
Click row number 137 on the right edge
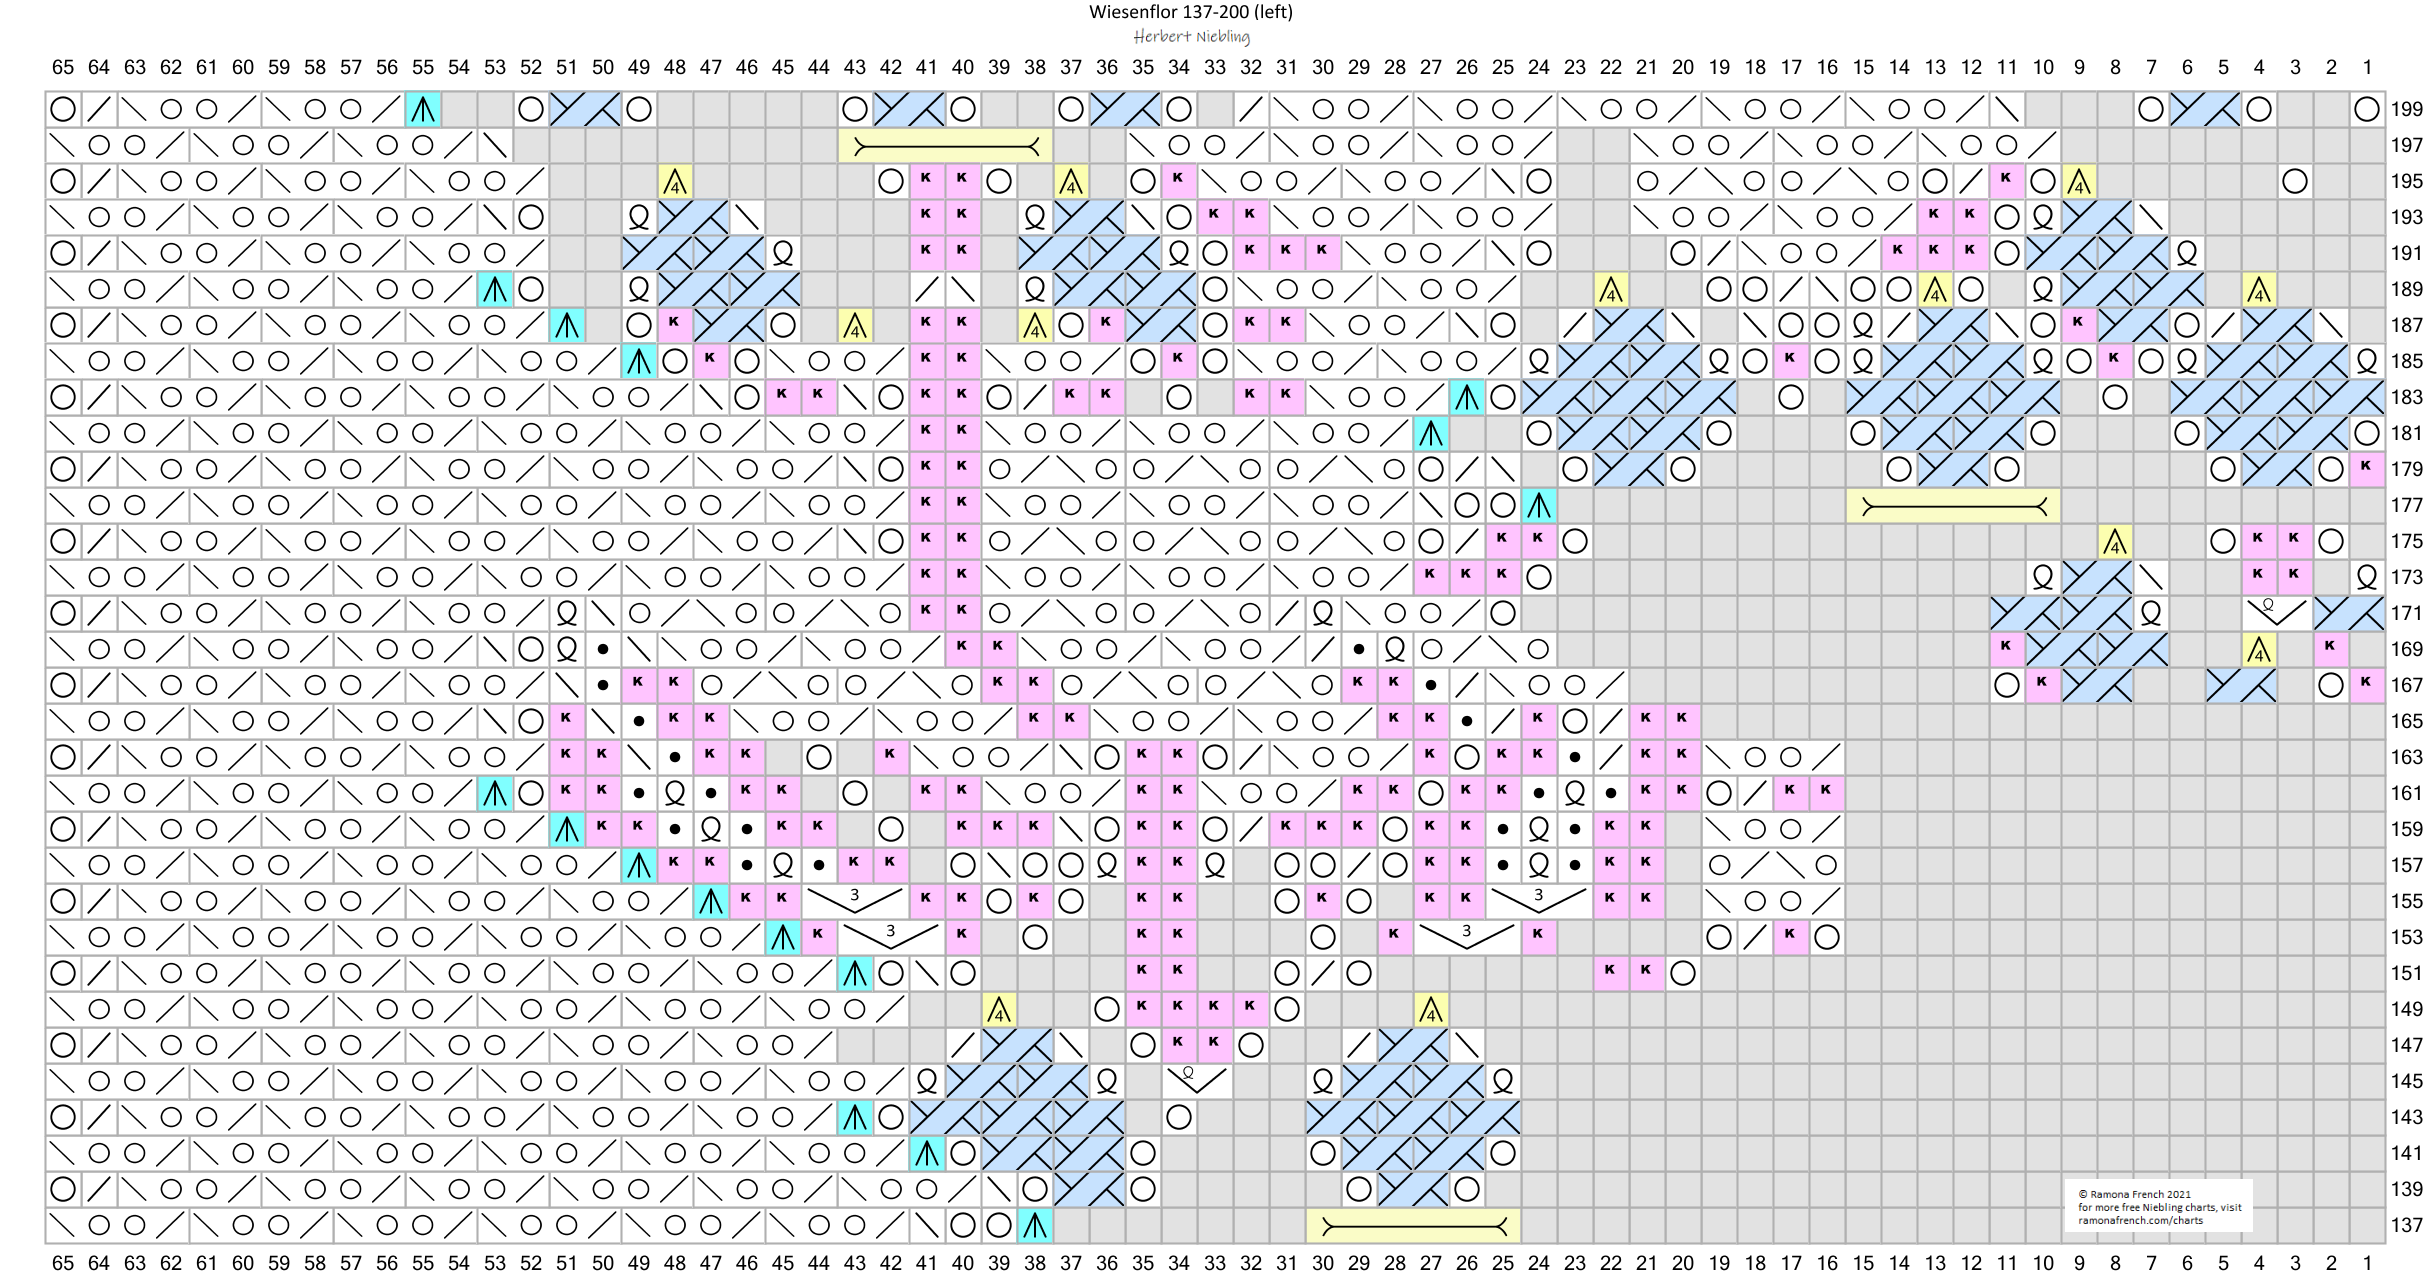pyautogui.click(x=2406, y=1226)
